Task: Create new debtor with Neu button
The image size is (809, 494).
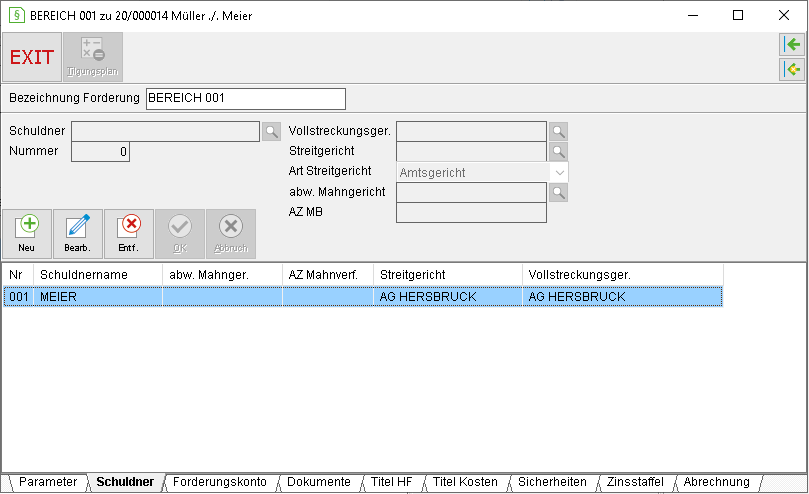Action: click(x=27, y=234)
